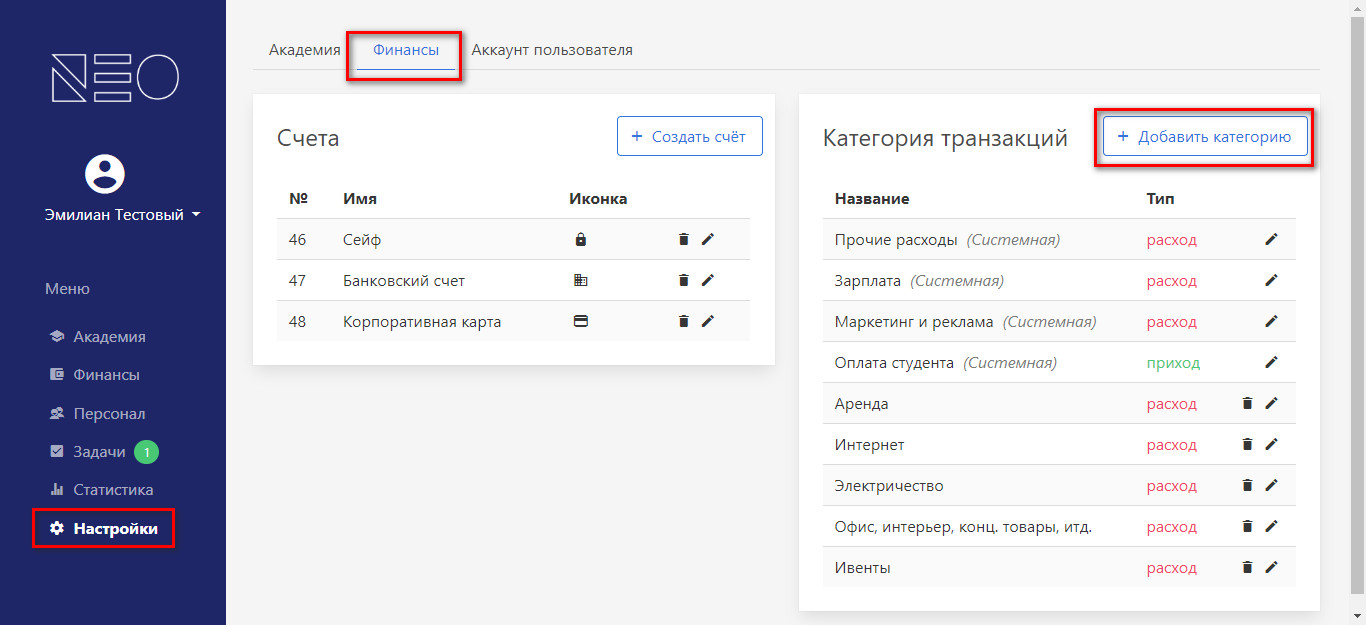The image size is (1366, 625).
Task: Delete the Корпоративная карта account
Action: [684, 321]
